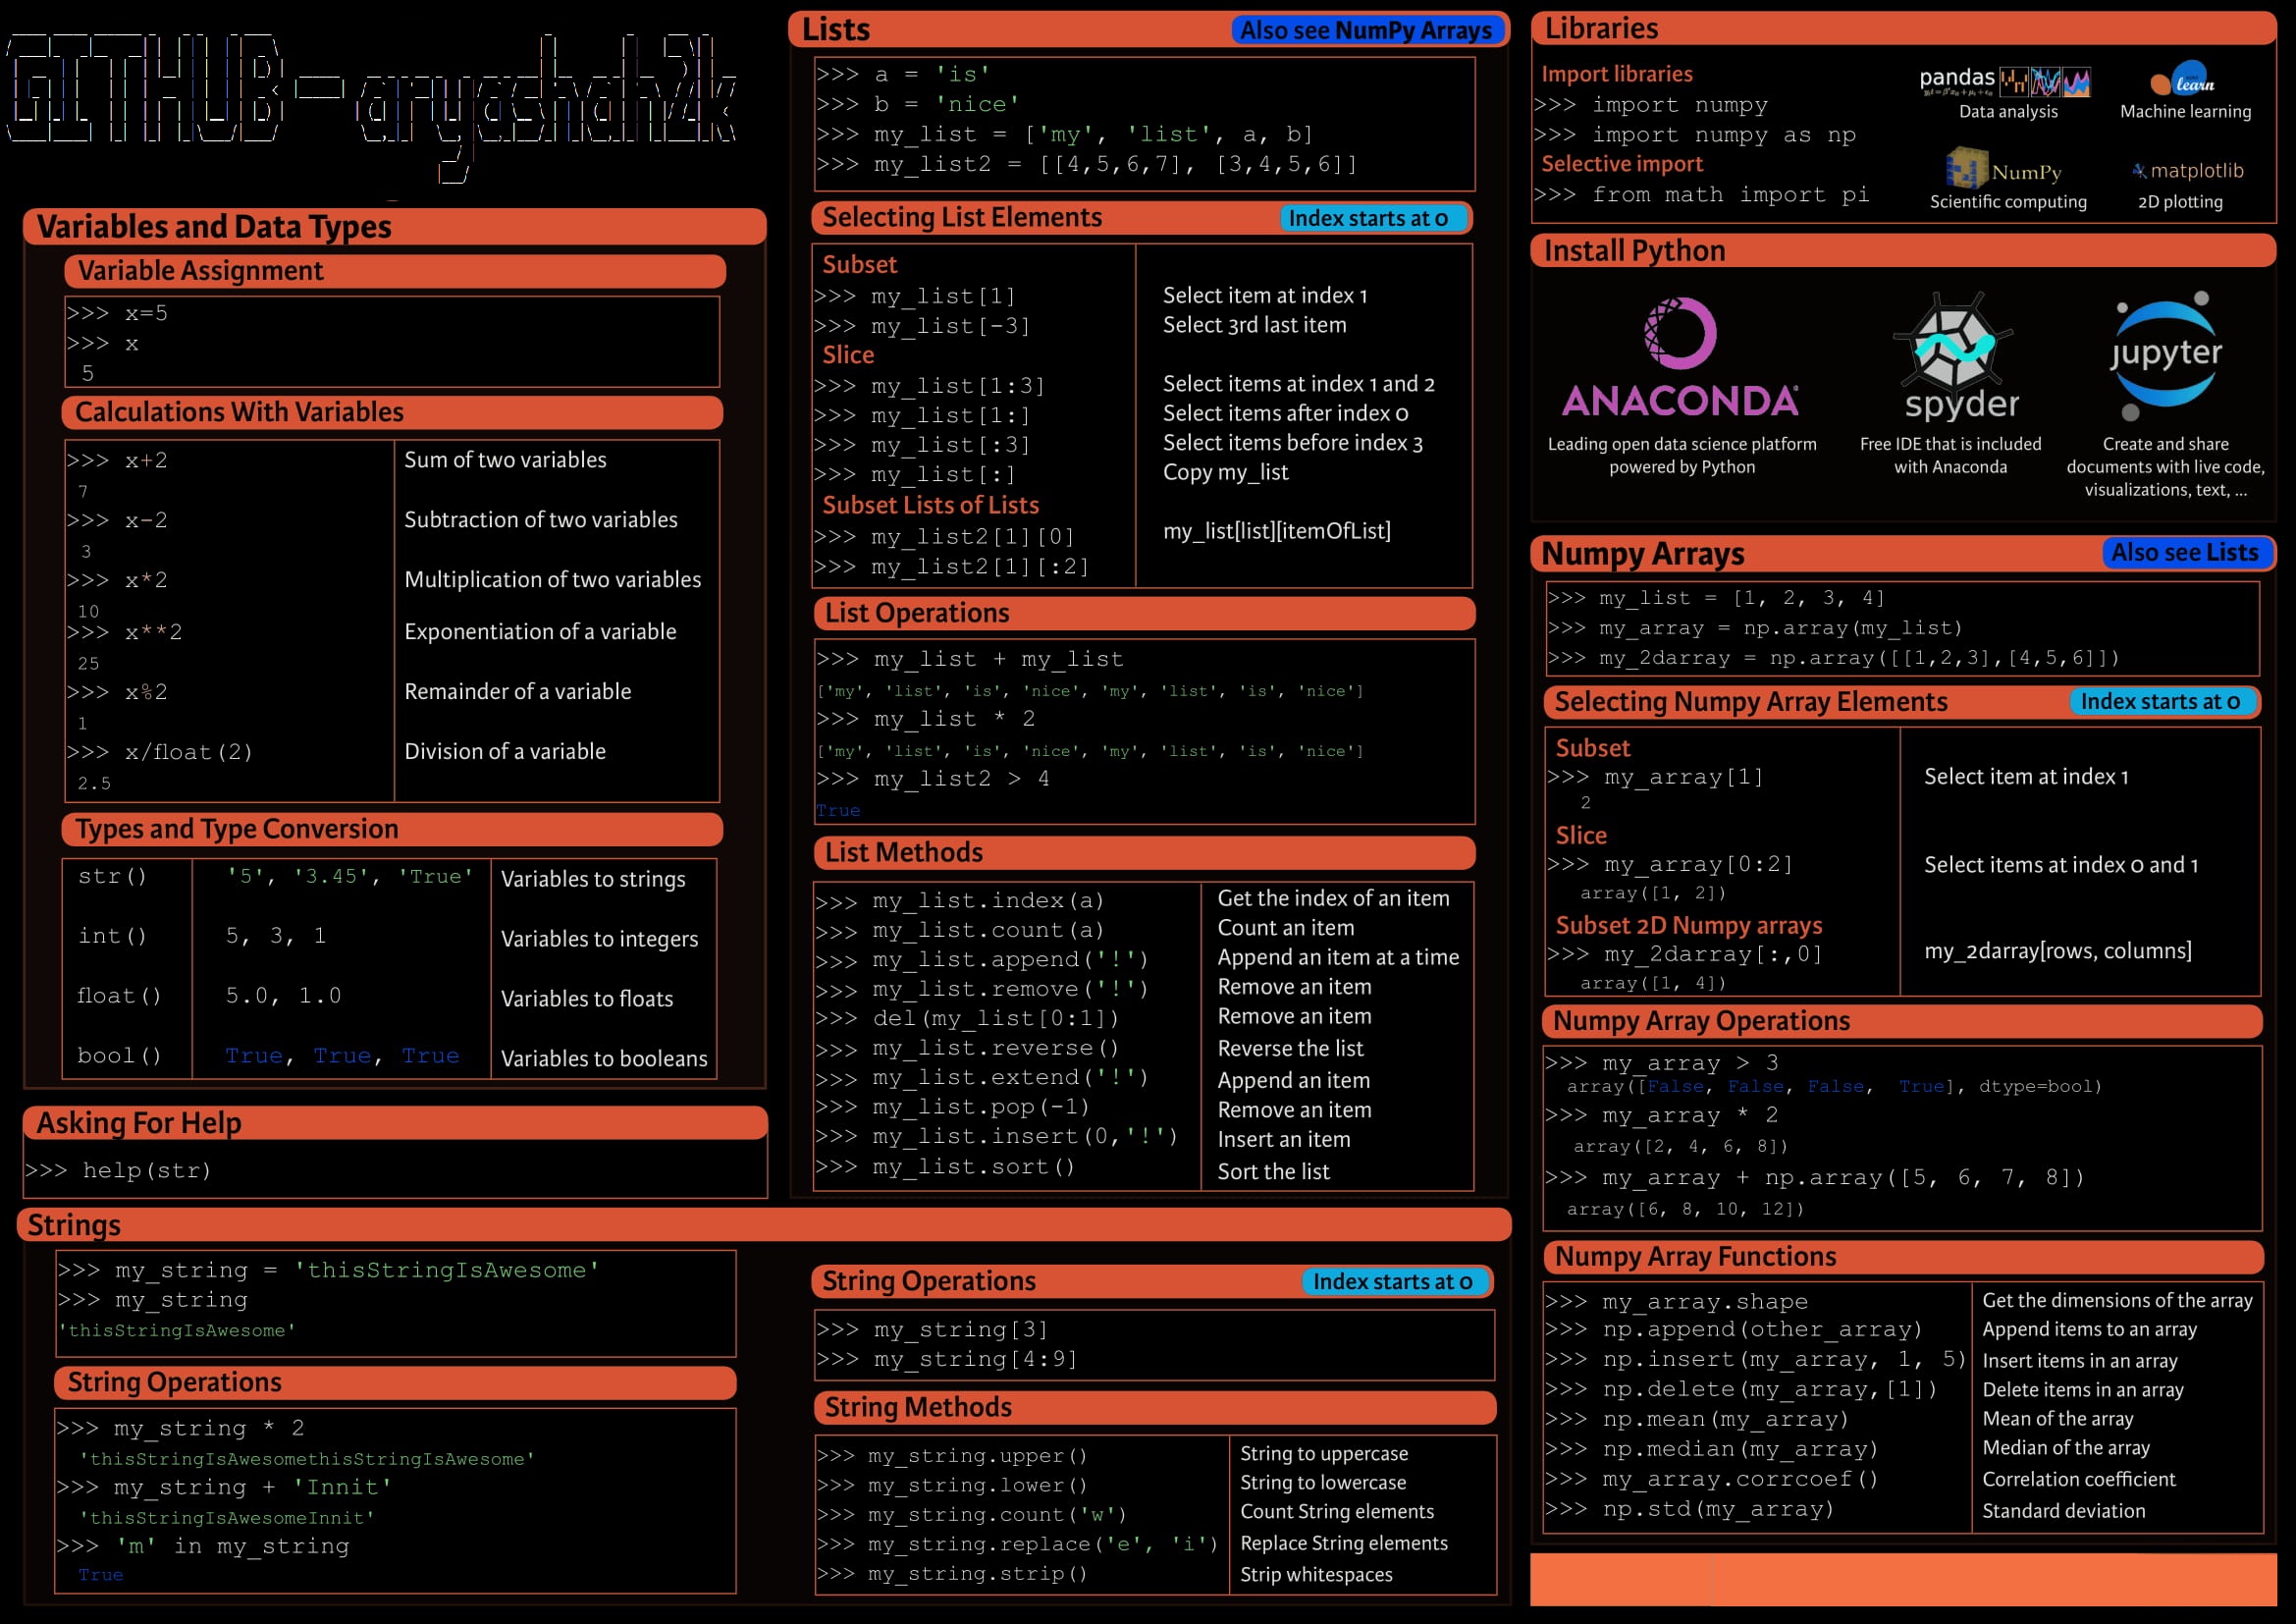Click the 'Import libraries' subheading
The width and height of the screenshot is (2296, 1624).
(1617, 74)
